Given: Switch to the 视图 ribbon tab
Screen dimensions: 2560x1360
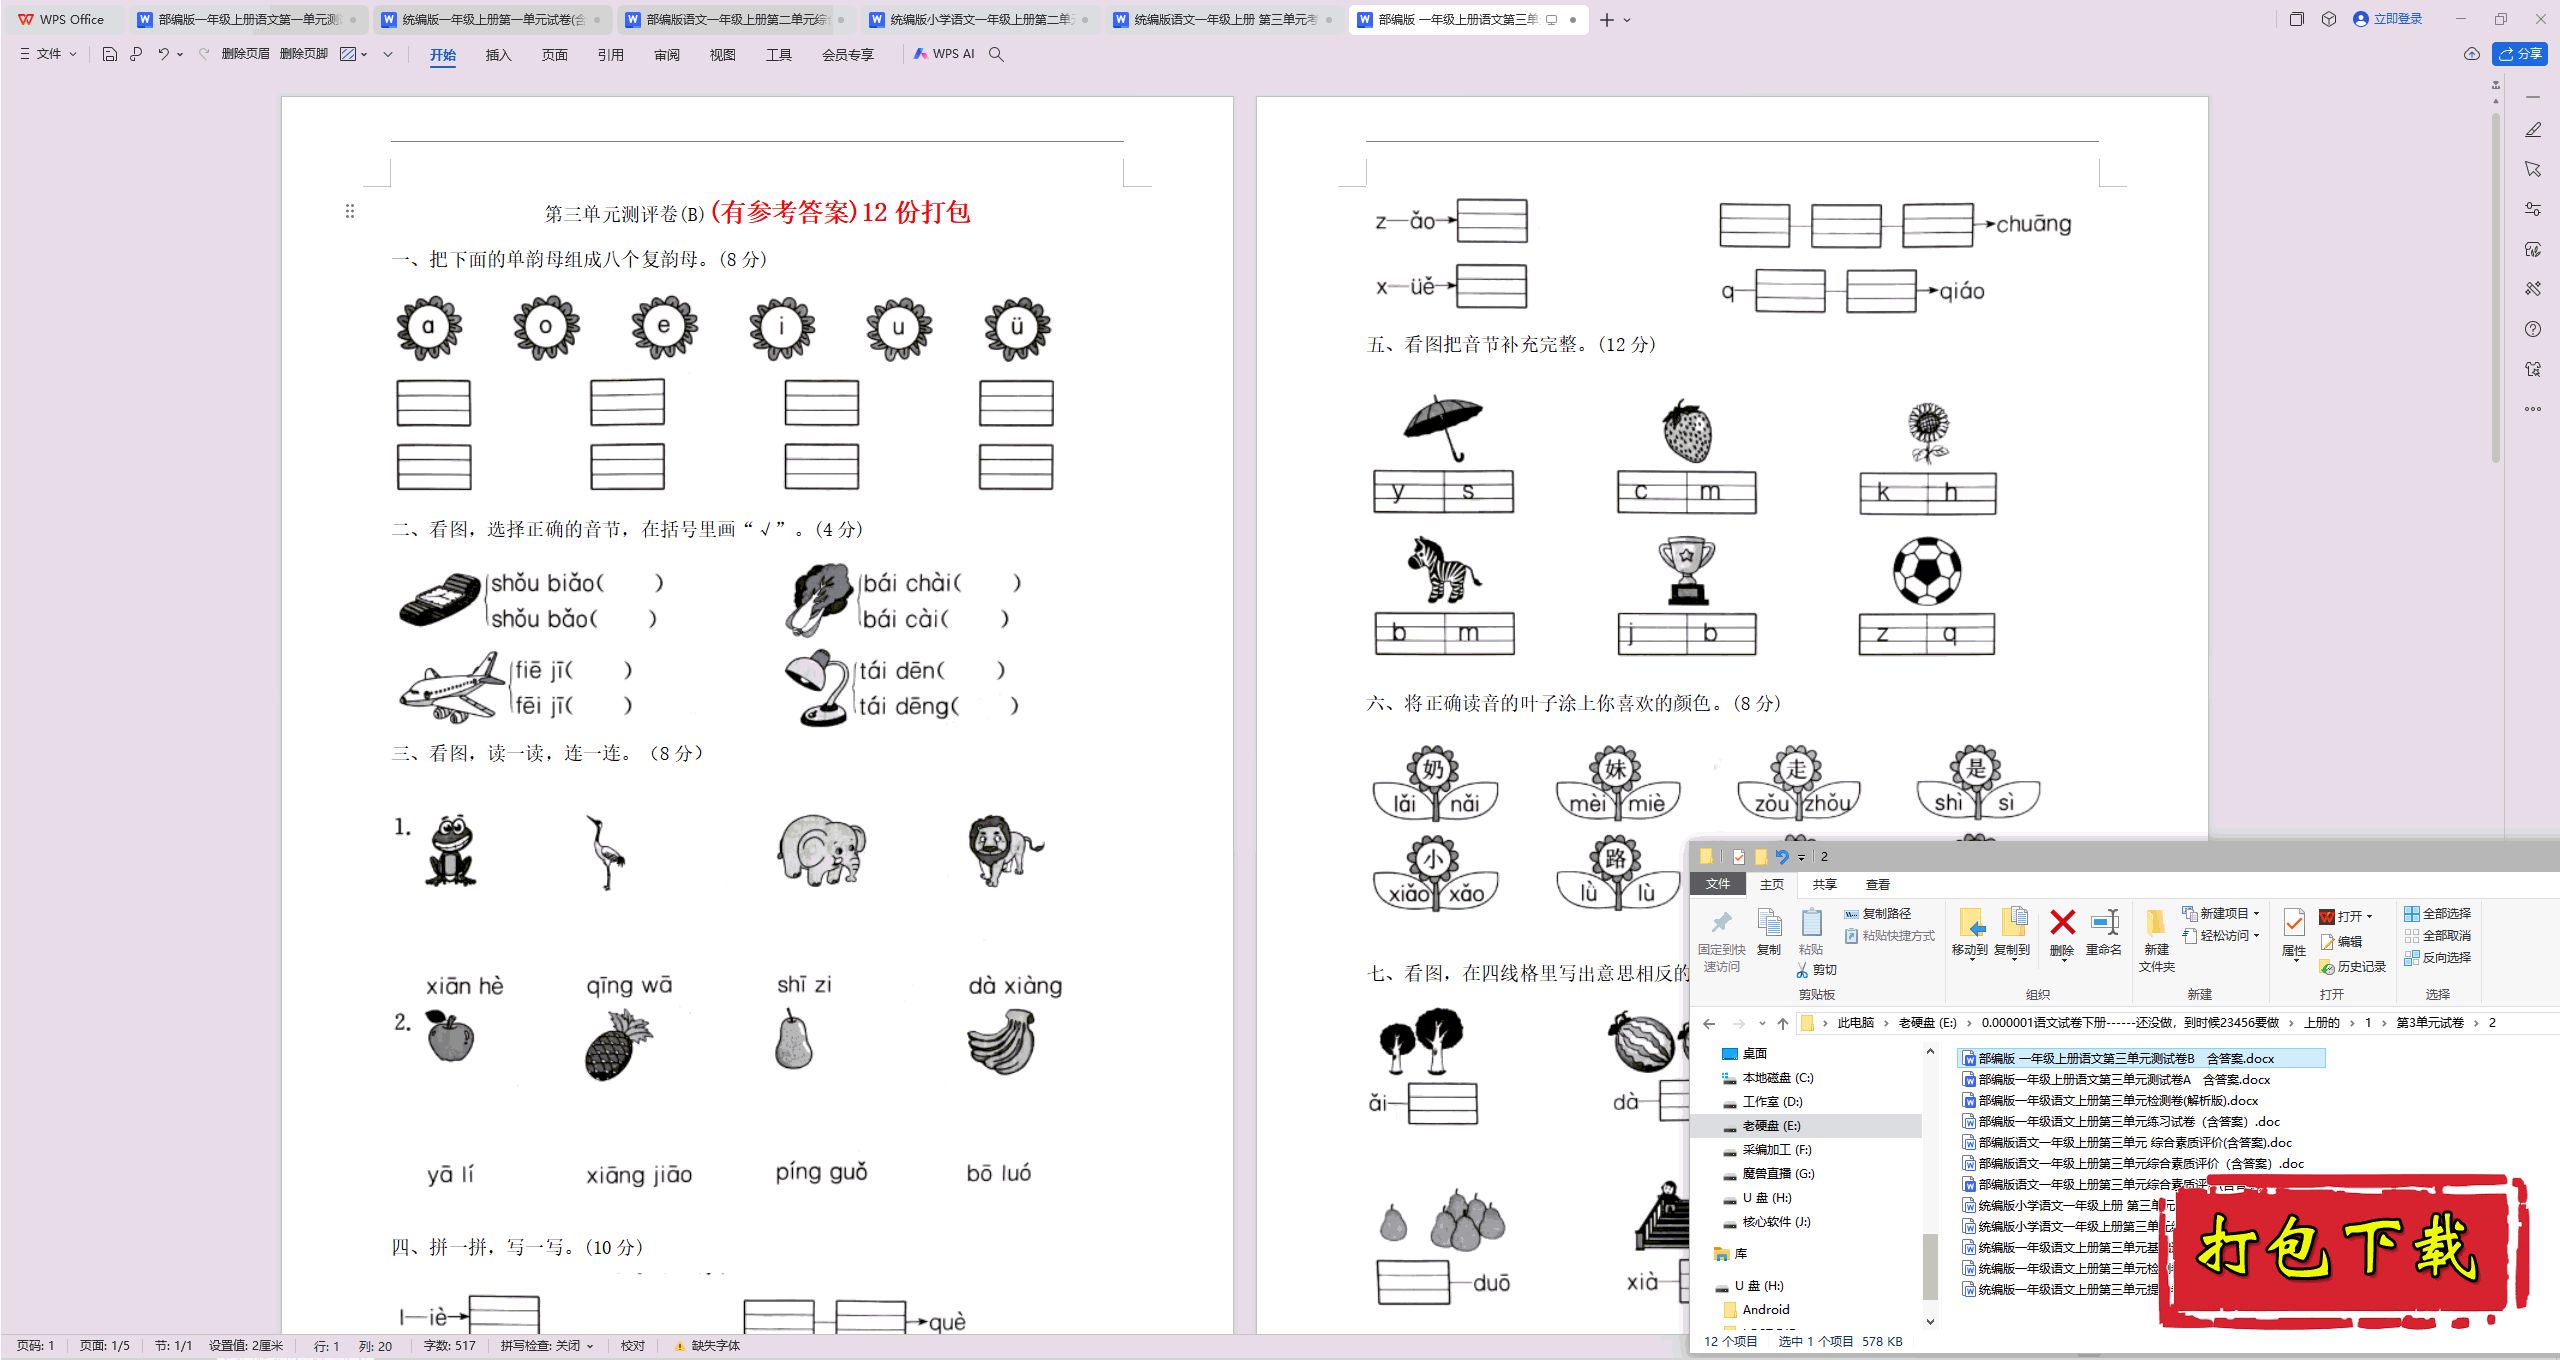Looking at the screenshot, I should tap(722, 55).
